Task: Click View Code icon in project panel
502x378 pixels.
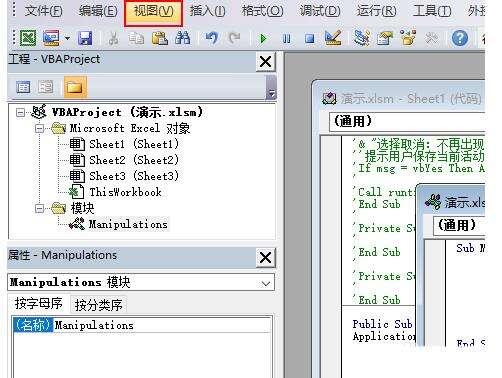Action: tap(23, 87)
